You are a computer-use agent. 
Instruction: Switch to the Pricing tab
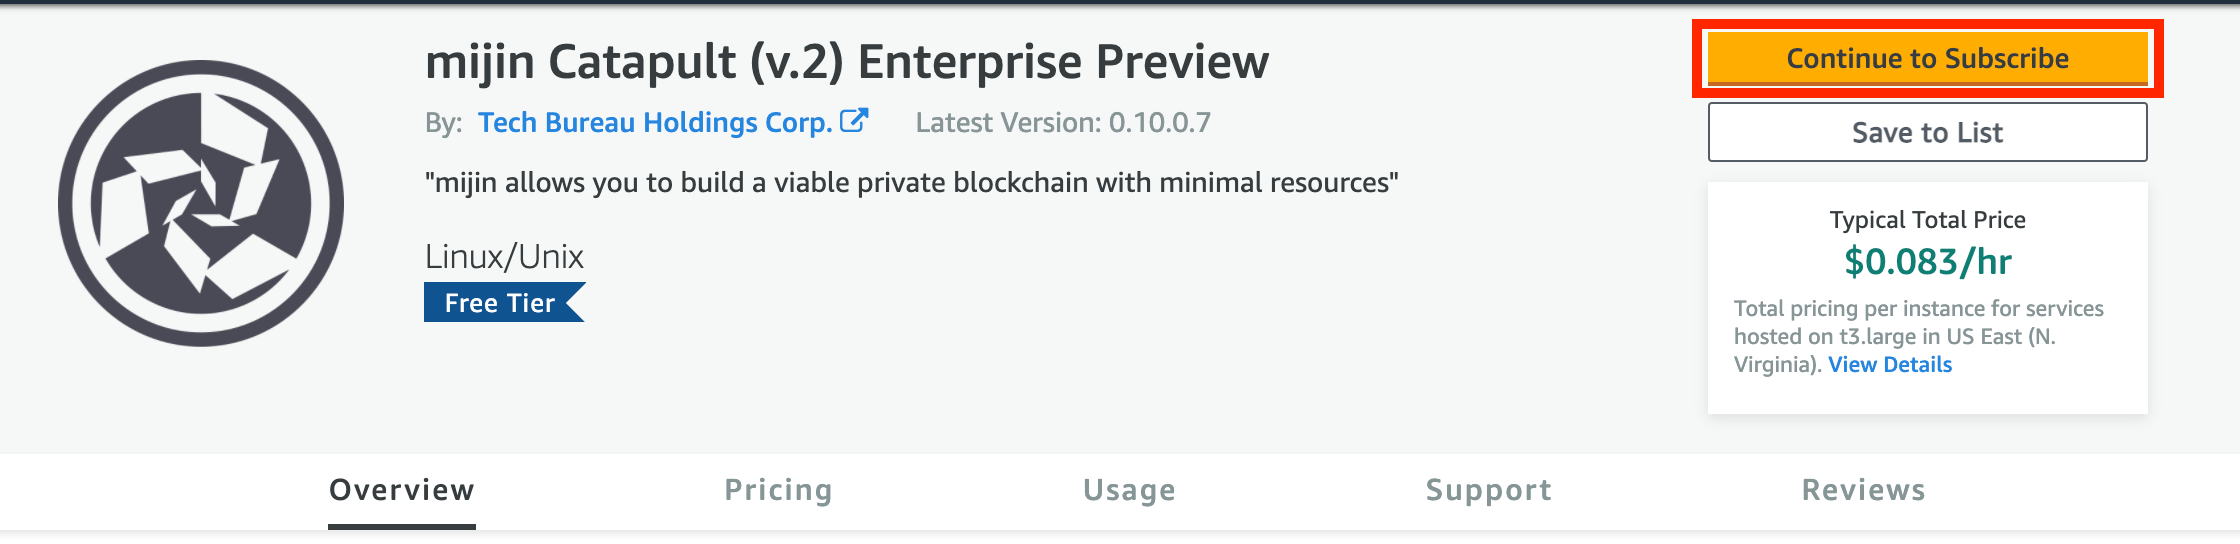point(778,490)
